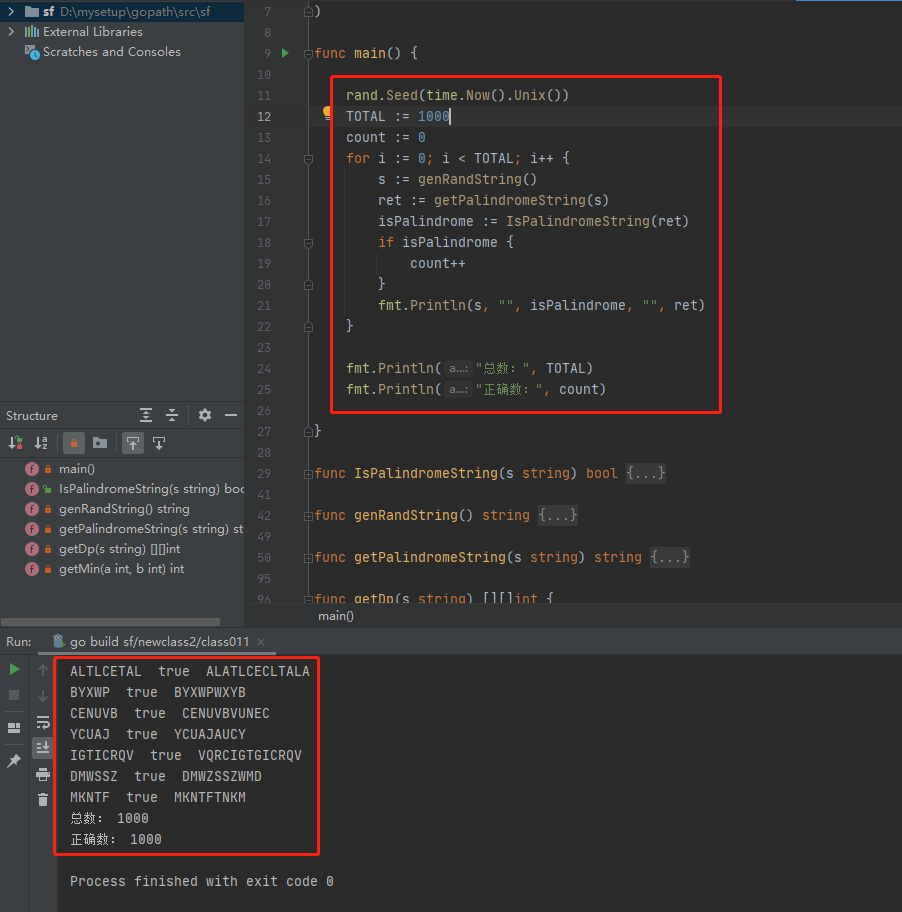The height and width of the screenshot is (912, 902).
Task: Click main() breadcrumb below editor
Action: point(336,616)
